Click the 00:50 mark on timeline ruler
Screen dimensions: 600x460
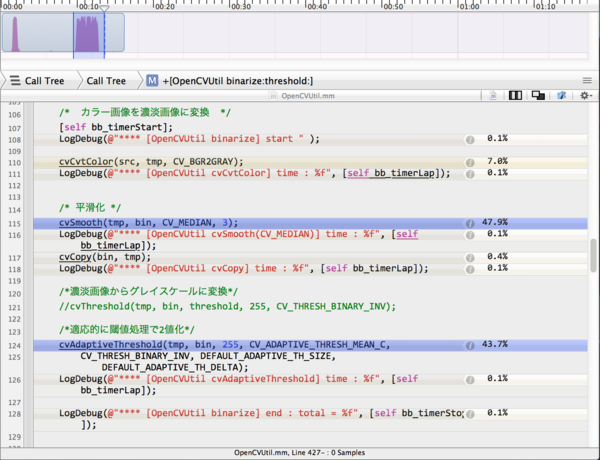click(393, 7)
